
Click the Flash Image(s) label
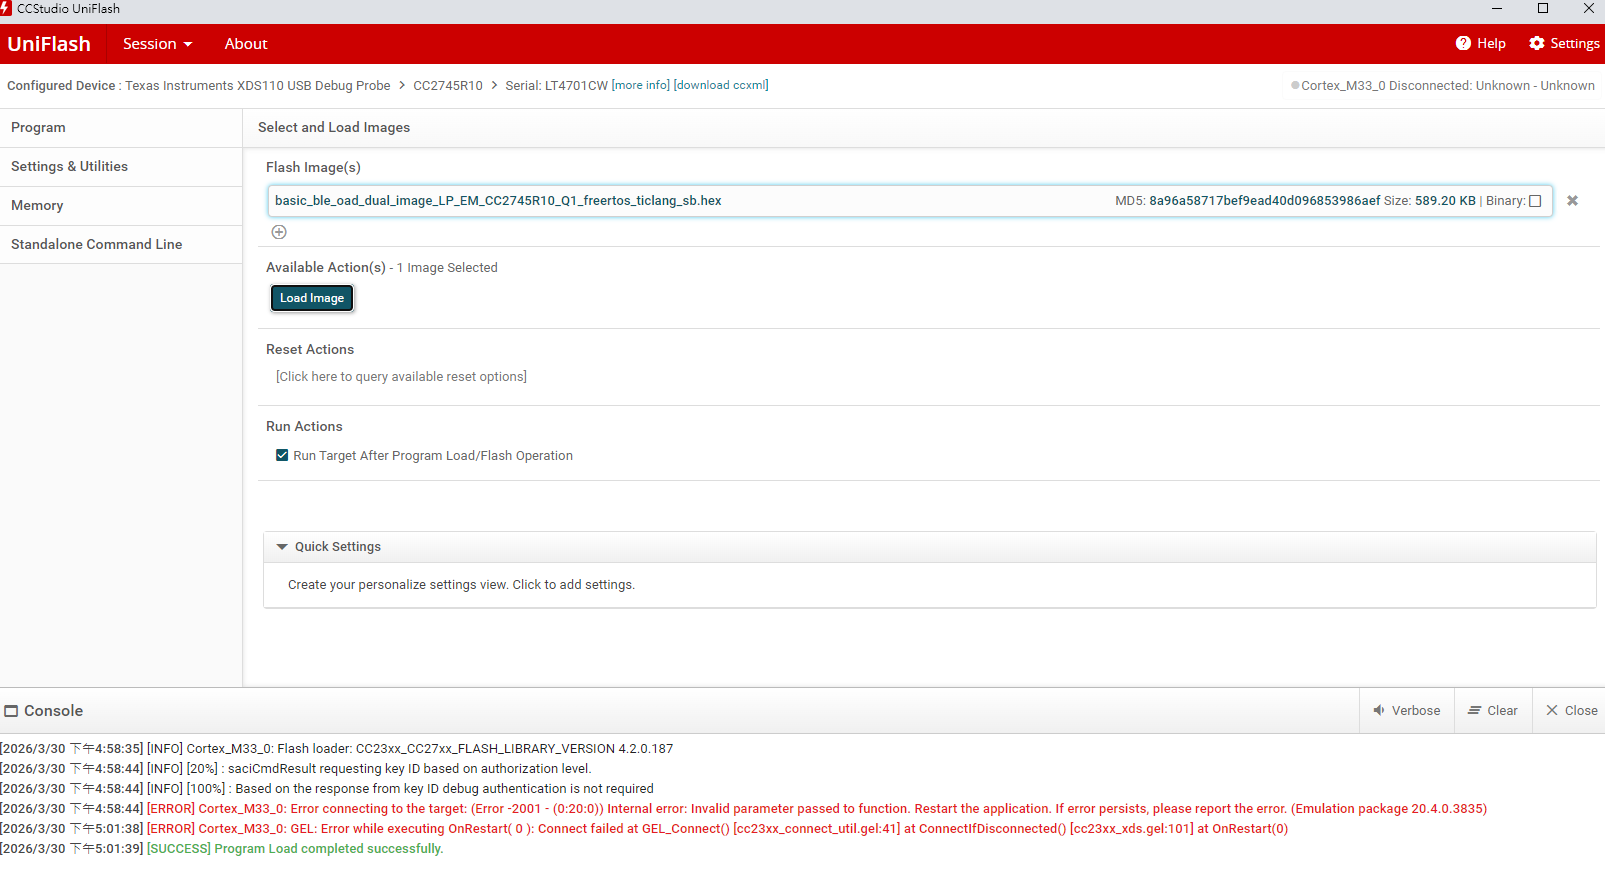tap(313, 168)
